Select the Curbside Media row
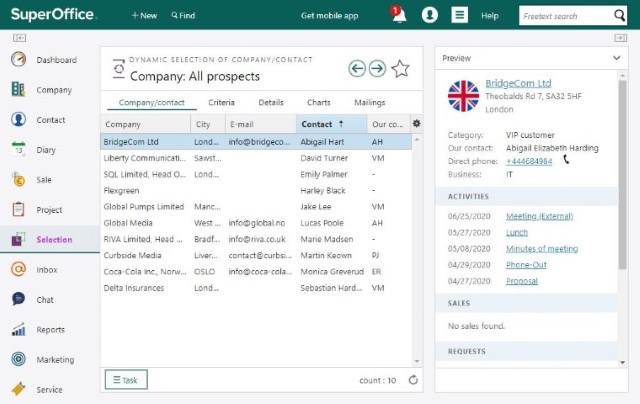Screen dimensions: 640x404 tap(256, 255)
